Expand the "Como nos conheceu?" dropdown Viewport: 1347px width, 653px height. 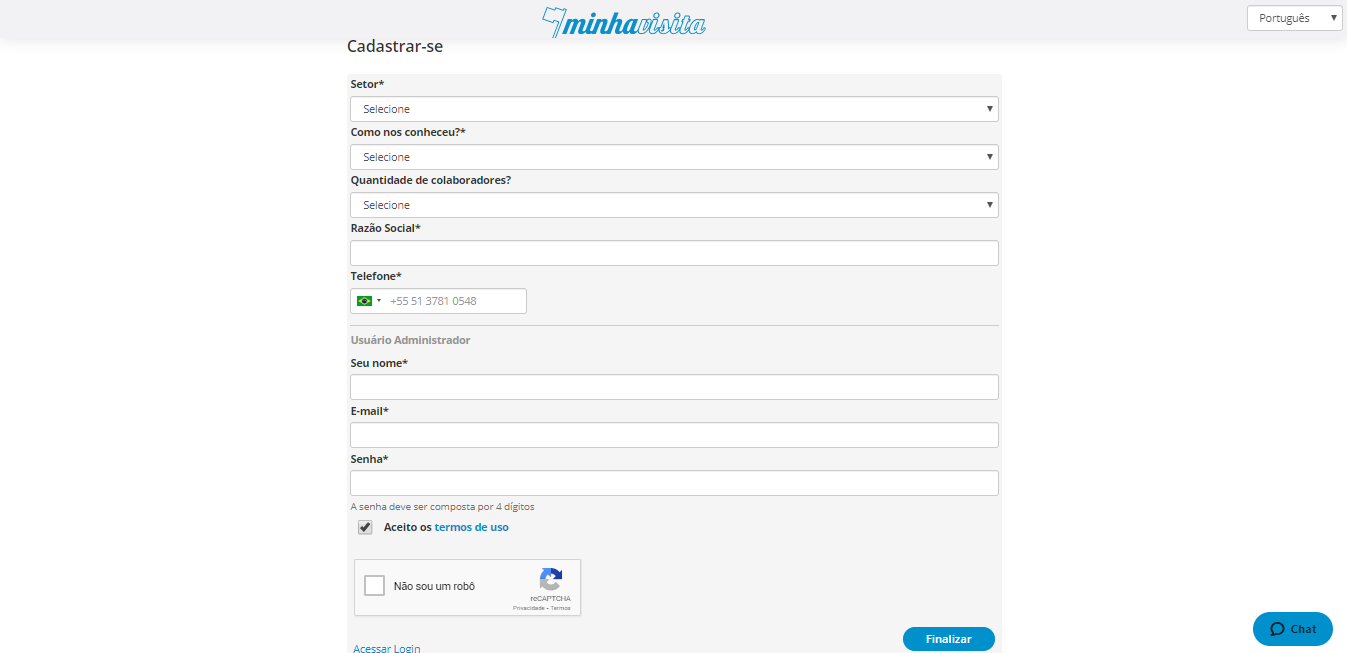673,157
